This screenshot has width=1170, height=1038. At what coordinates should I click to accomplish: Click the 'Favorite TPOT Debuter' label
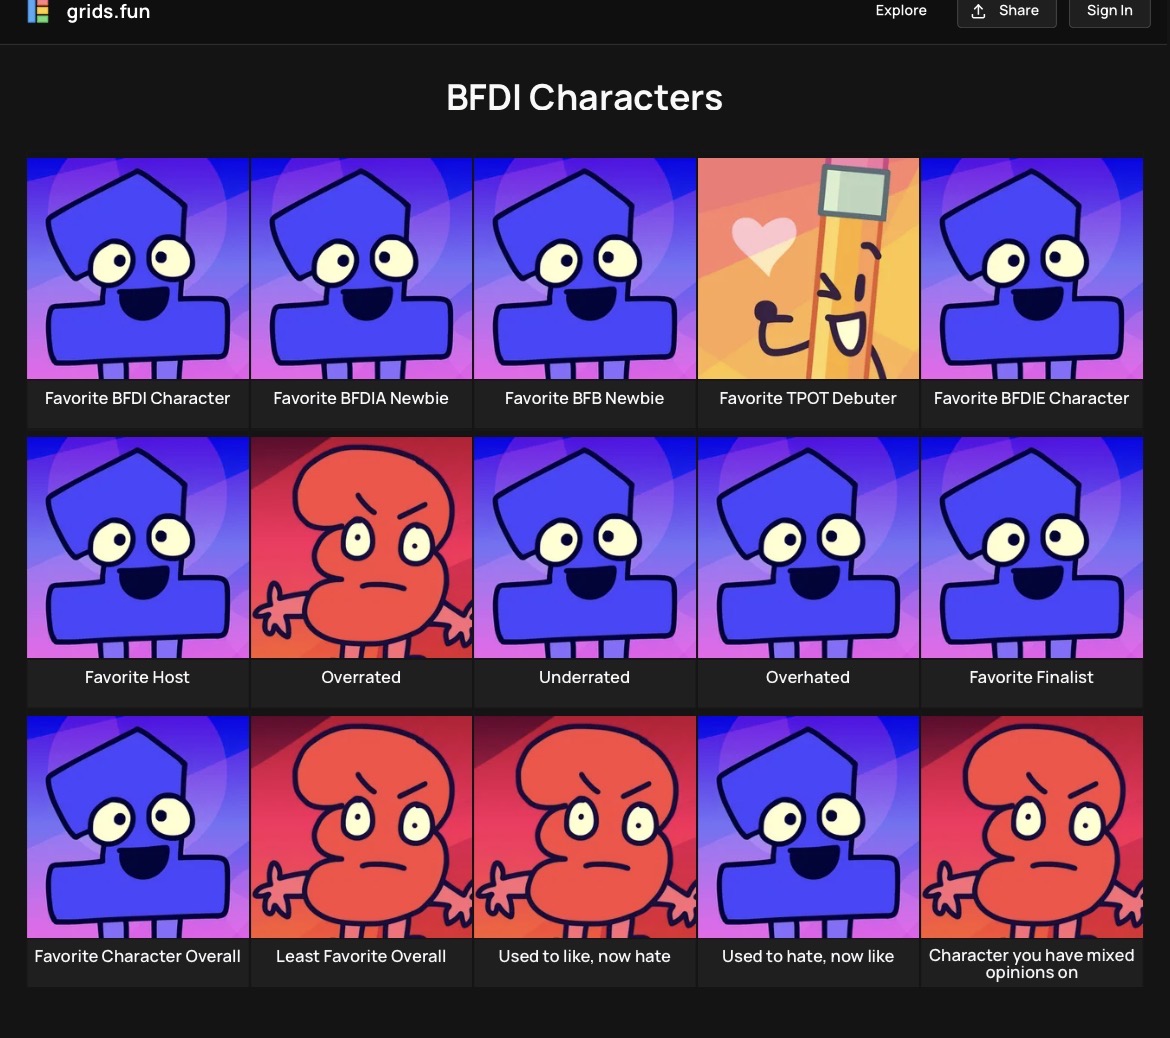[x=808, y=398]
